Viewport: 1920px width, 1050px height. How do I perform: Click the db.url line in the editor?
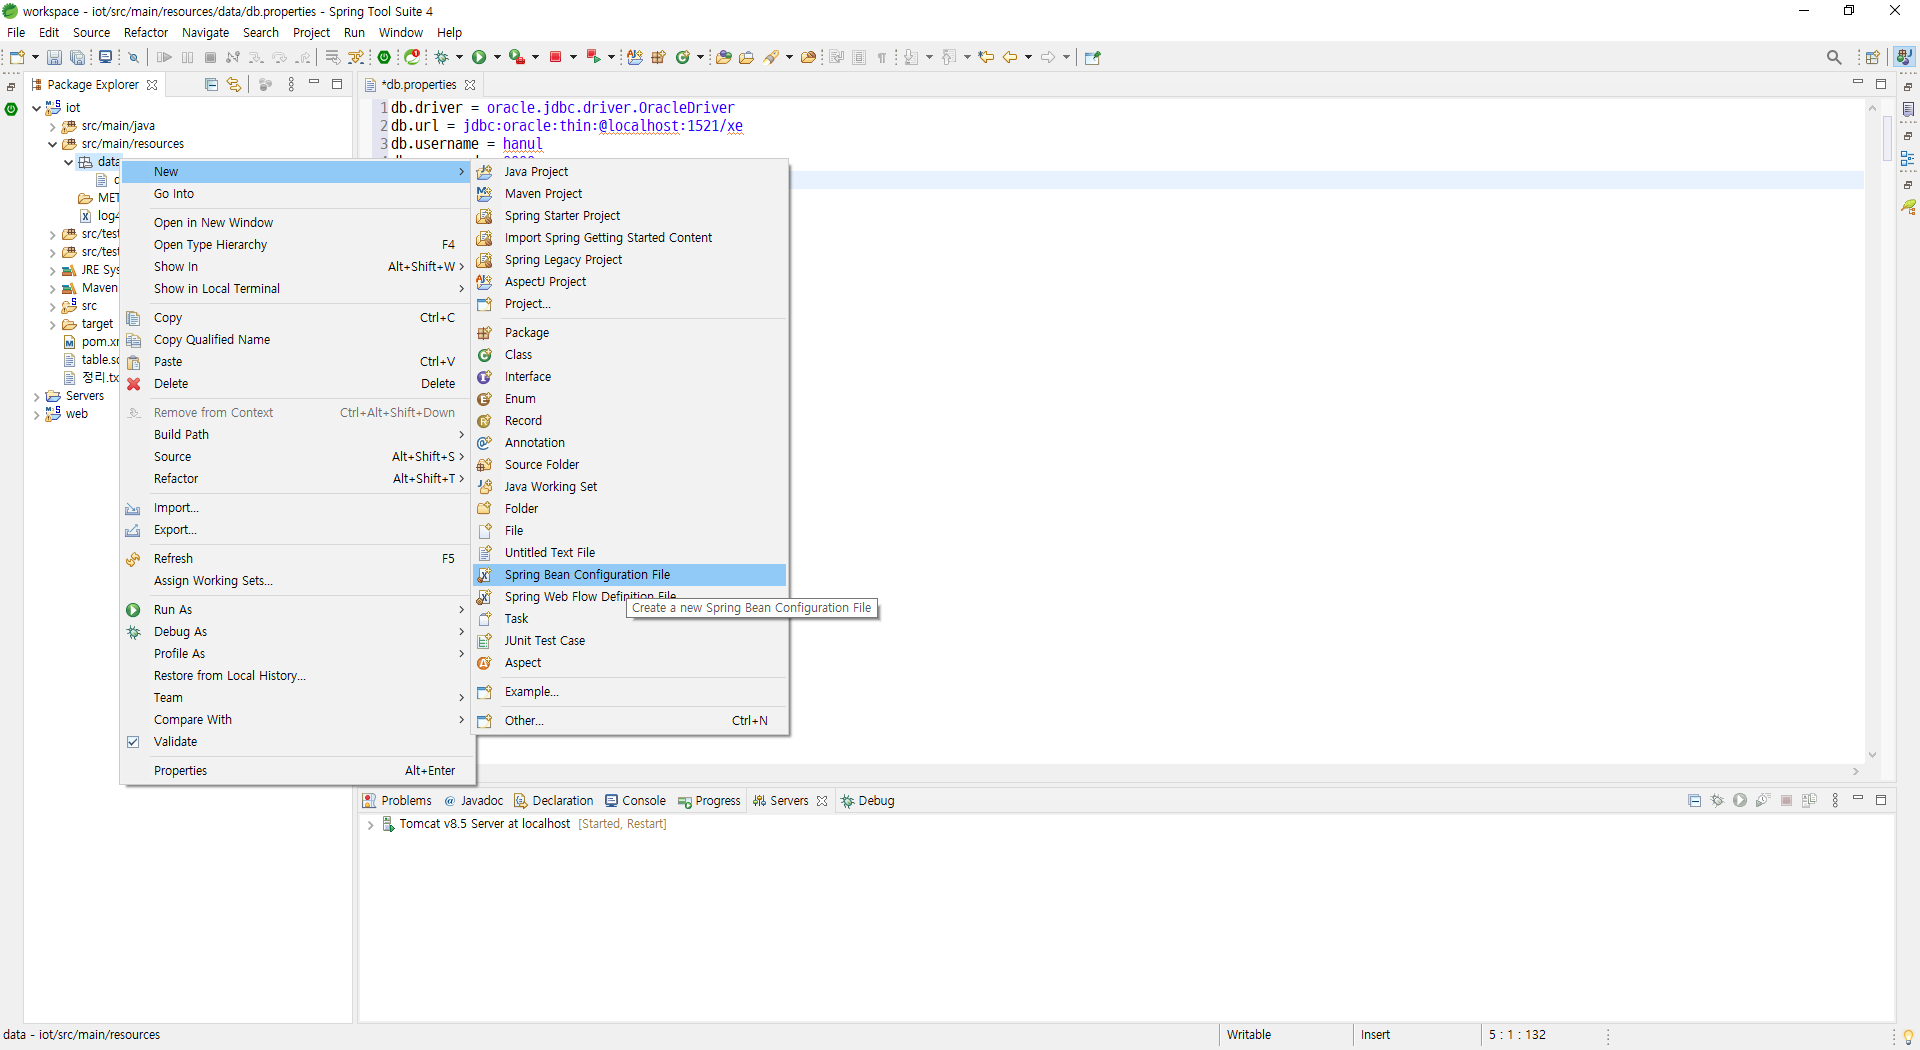pos(567,126)
